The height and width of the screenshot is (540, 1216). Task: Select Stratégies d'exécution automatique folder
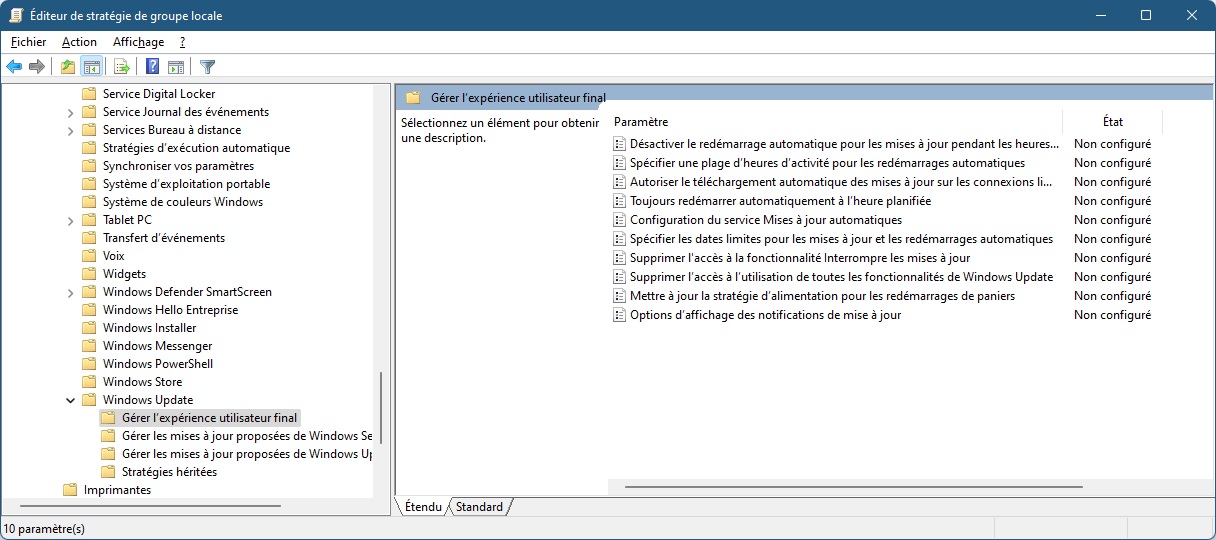(x=196, y=148)
